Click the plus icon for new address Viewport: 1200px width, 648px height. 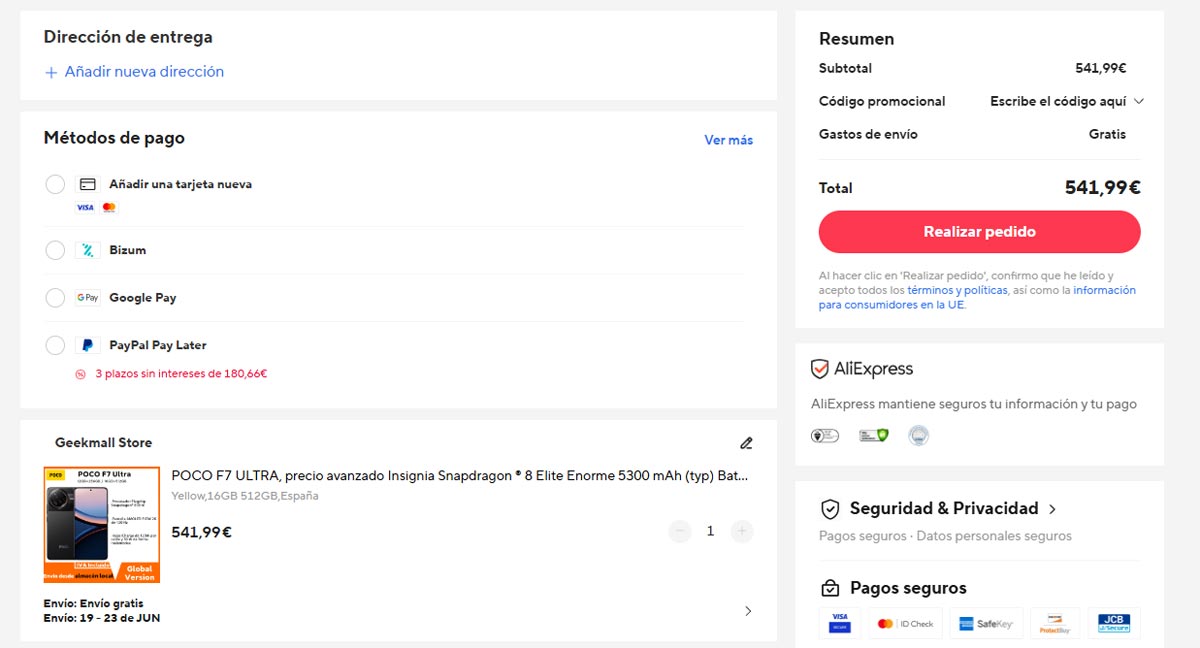coord(51,73)
